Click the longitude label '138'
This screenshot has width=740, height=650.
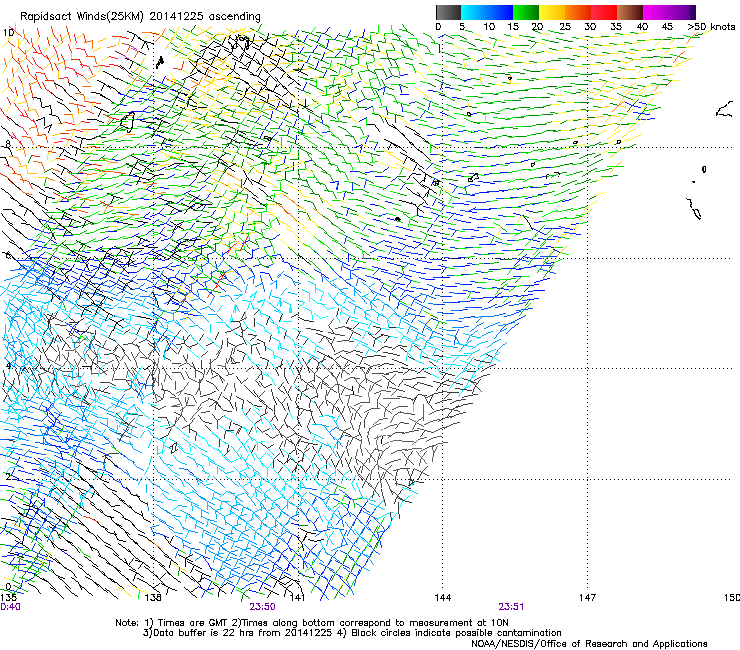(x=152, y=598)
